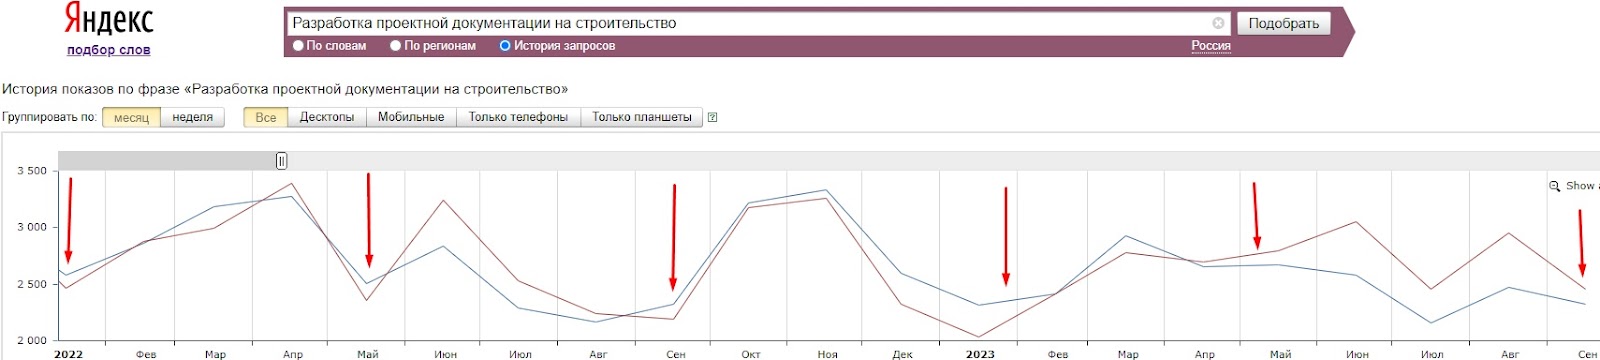The height and width of the screenshot is (360, 1600).
Task: Click the 3 500 y-axis value
Action: tap(32, 171)
